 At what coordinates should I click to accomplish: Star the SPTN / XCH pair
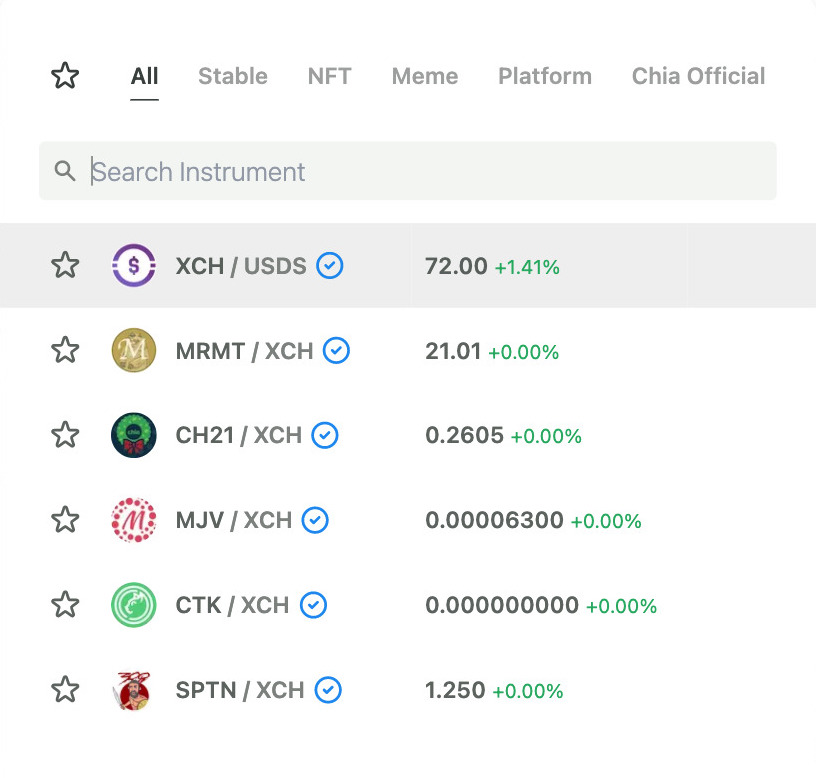coord(65,690)
